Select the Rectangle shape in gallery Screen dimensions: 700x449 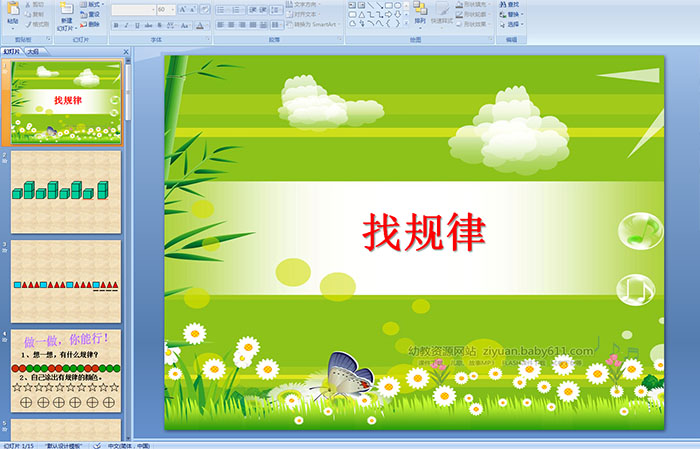pyautogui.click(x=388, y=5)
